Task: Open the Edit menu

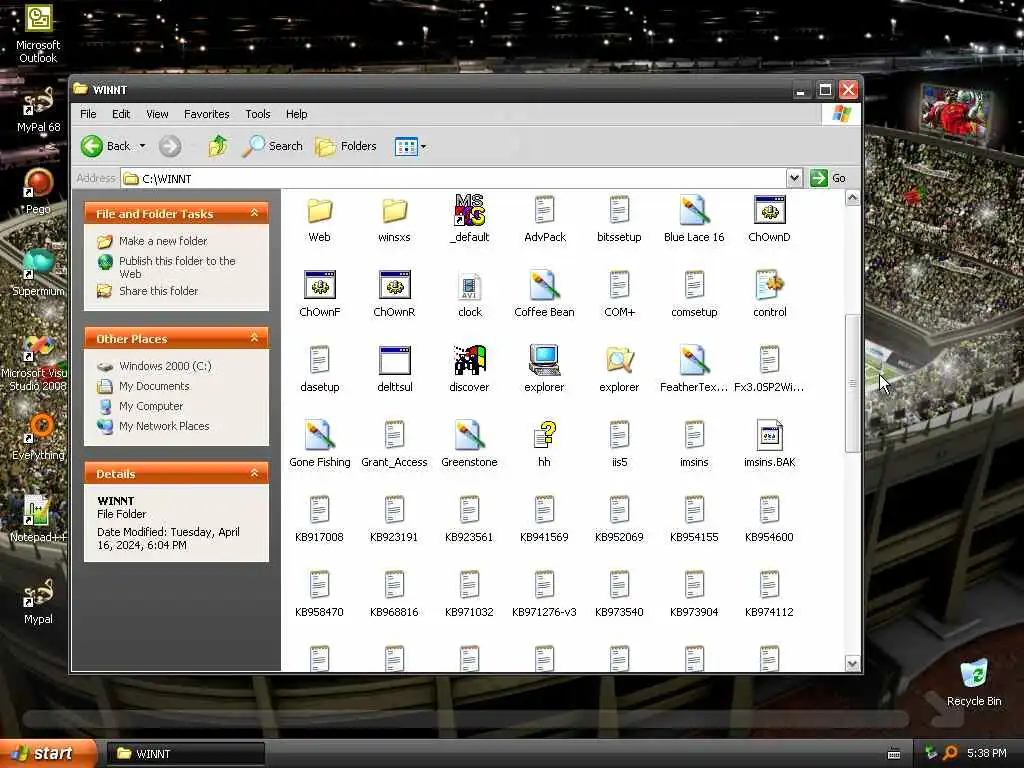Action: (x=121, y=114)
